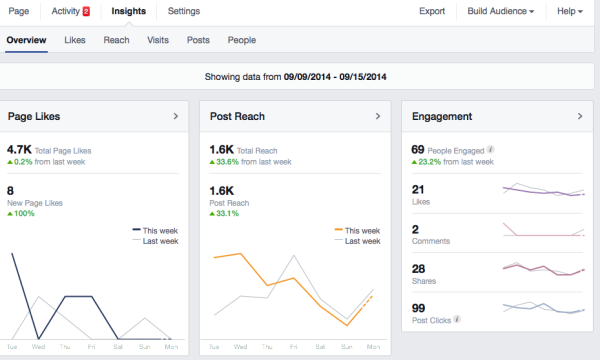Image resolution: width=600 pixels, height=360 pixels.
Task: Click the 33.1% Post Reach change
Action: [224, 213]
